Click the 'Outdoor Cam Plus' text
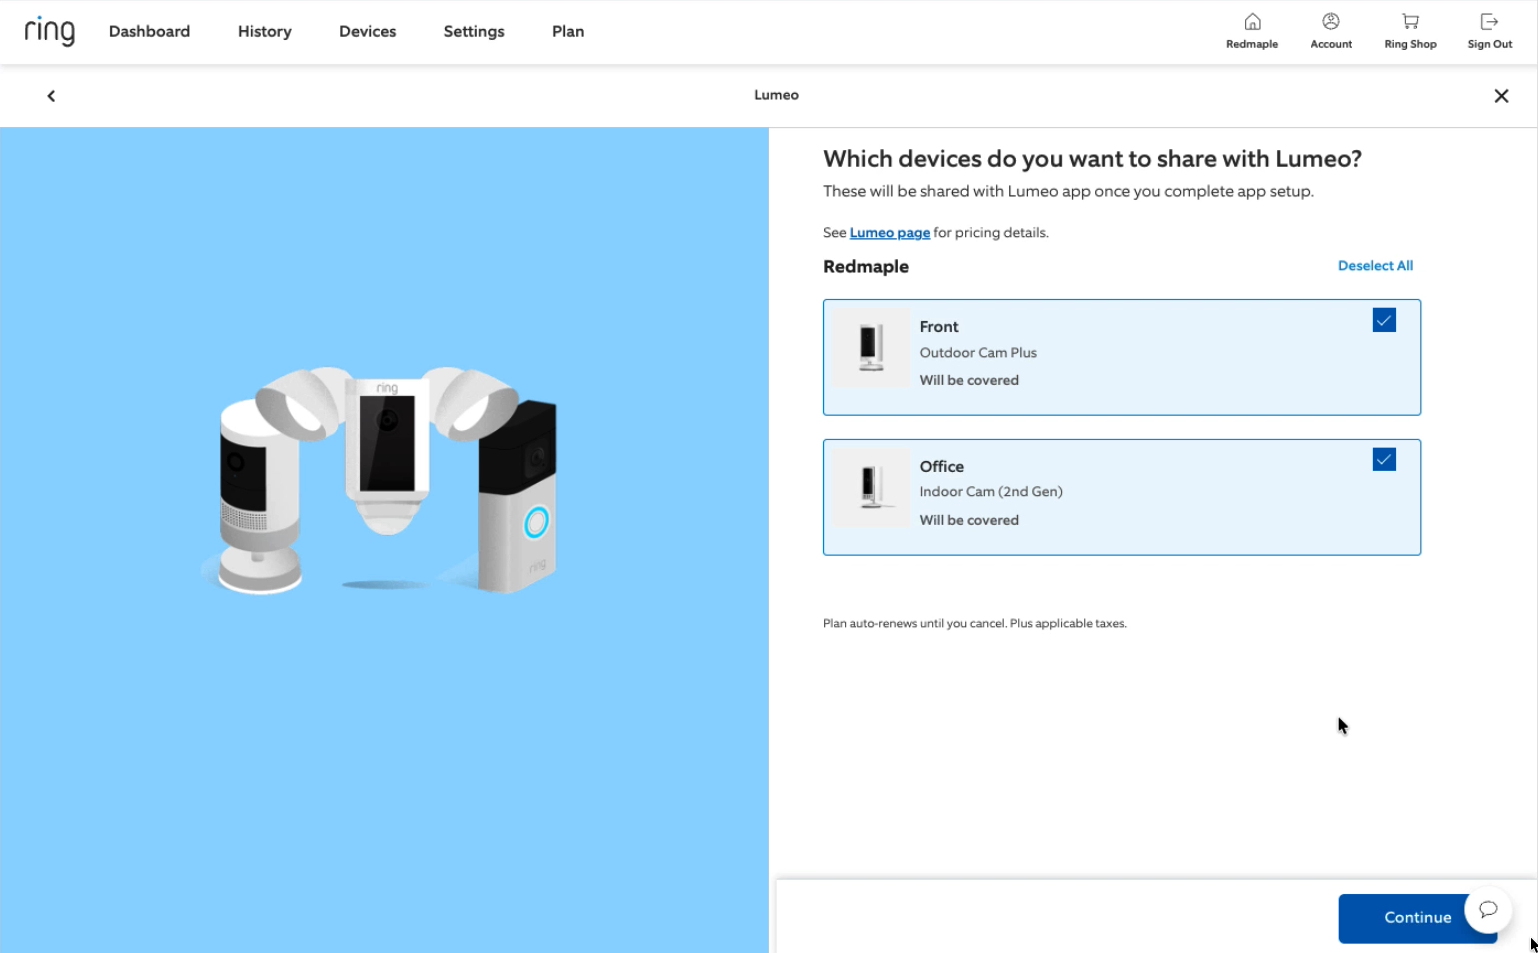This screenshot has height=953, width=1538. pyautogui.click(x=978, y=353)
